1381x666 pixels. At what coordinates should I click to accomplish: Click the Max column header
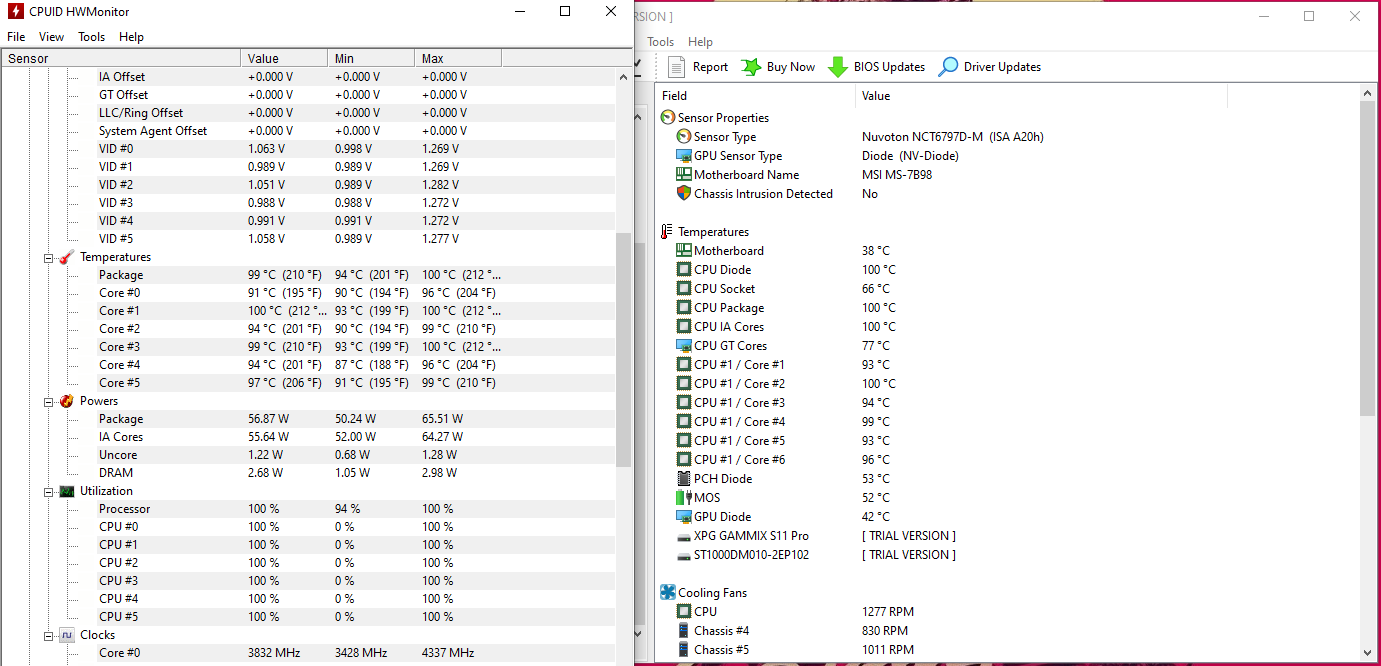457,59
